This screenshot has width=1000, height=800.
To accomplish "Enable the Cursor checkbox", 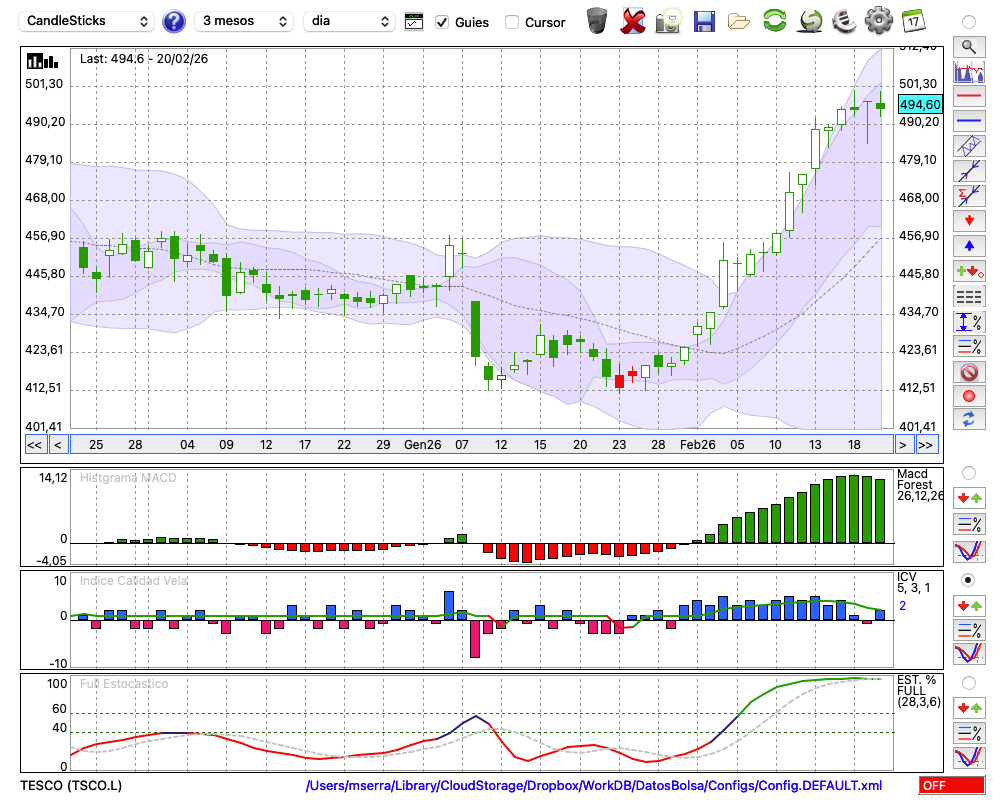I will pos(512,22).
